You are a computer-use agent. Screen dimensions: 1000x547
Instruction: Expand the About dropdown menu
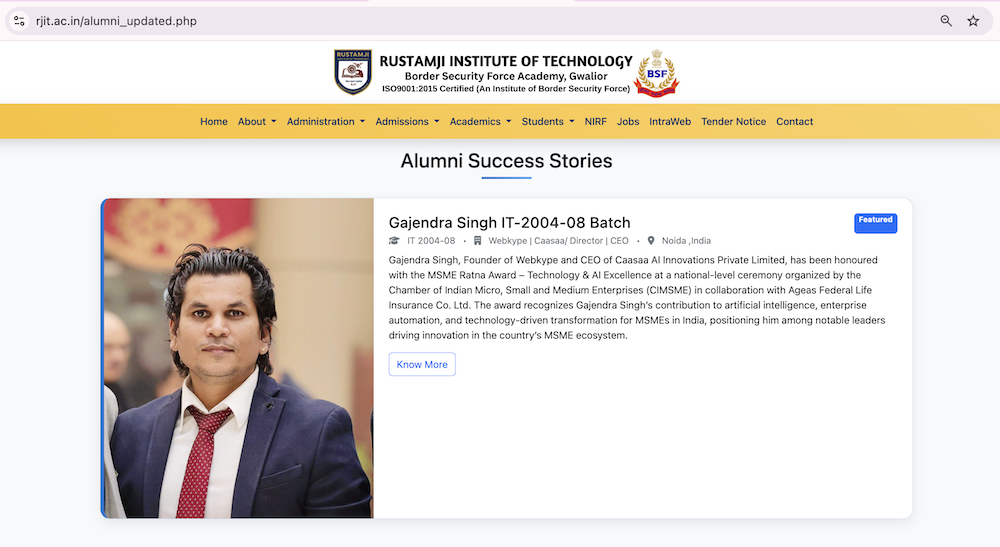click(257, 121)
